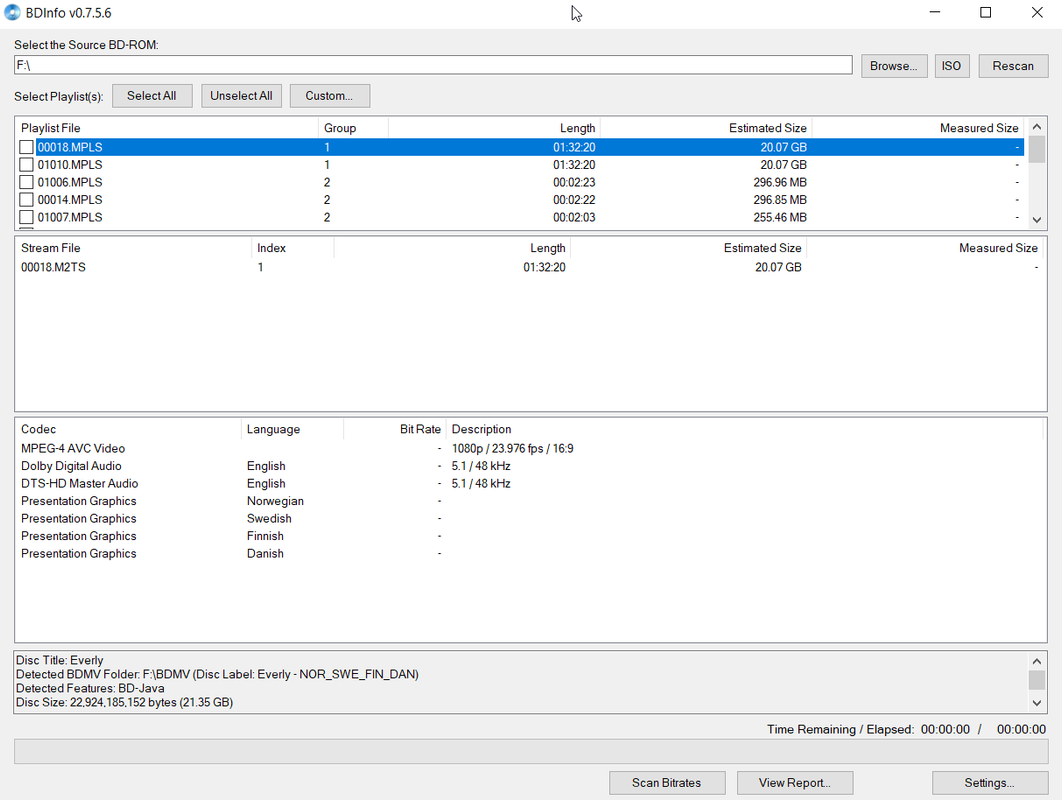Open the Settings... dialog
1062x800 pixels.
[990, 782]
